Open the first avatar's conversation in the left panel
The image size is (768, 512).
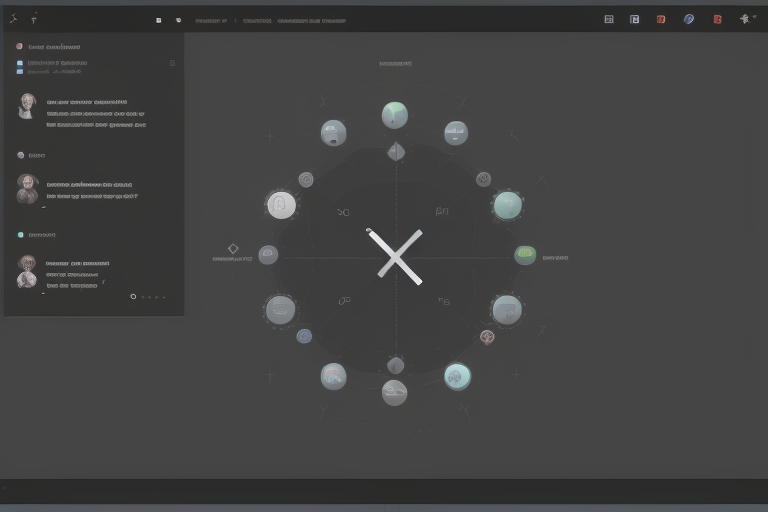pos(27,106)
